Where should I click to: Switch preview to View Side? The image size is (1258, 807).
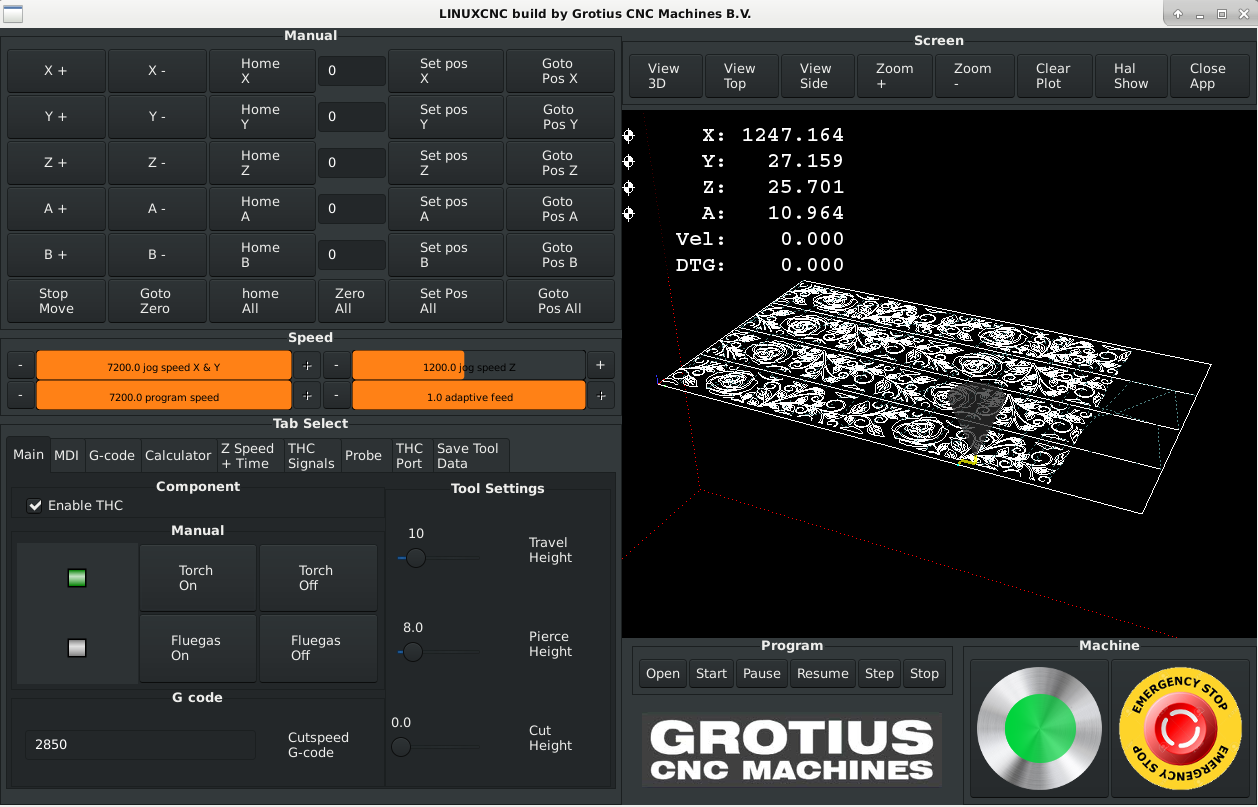point(816,76)
